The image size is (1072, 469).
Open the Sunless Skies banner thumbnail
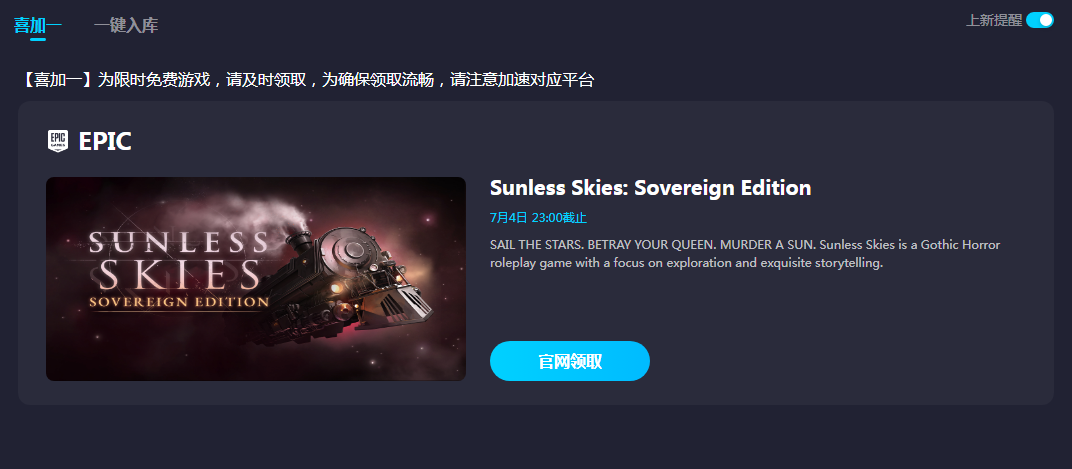pos(256,279)
